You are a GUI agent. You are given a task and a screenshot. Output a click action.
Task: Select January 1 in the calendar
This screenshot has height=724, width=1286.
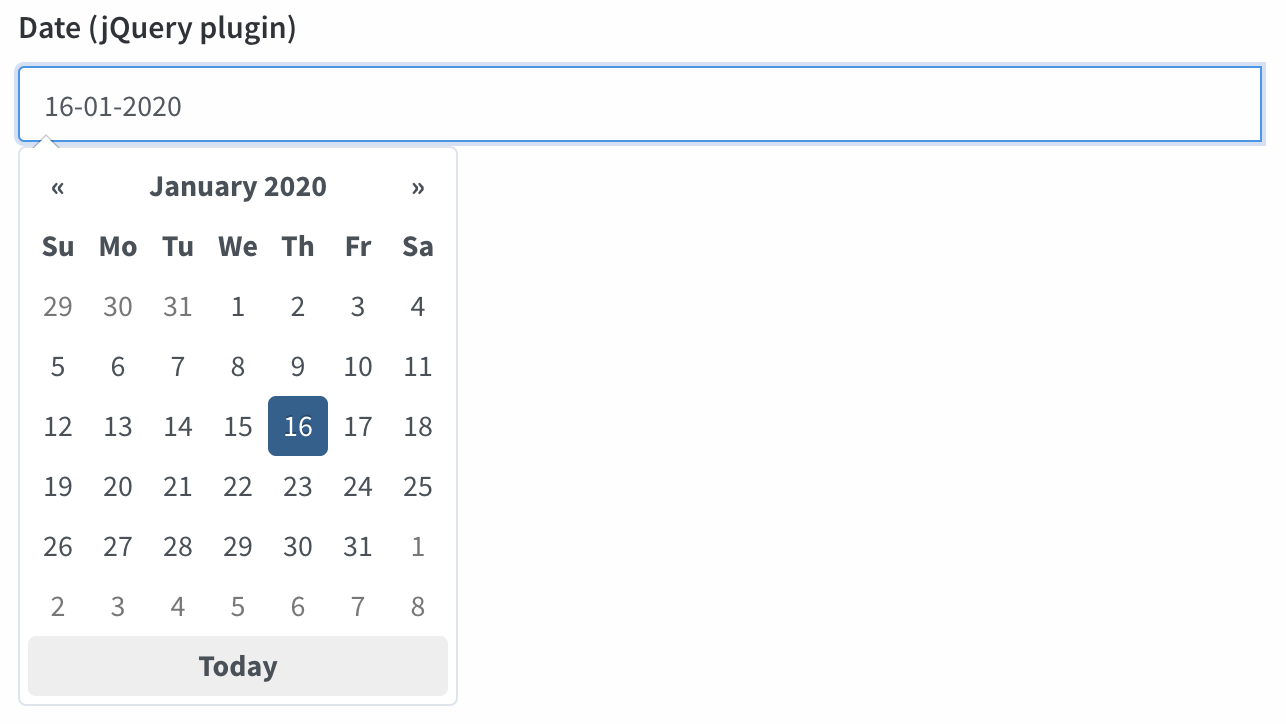pyautogui.click(x=237, y=306)
